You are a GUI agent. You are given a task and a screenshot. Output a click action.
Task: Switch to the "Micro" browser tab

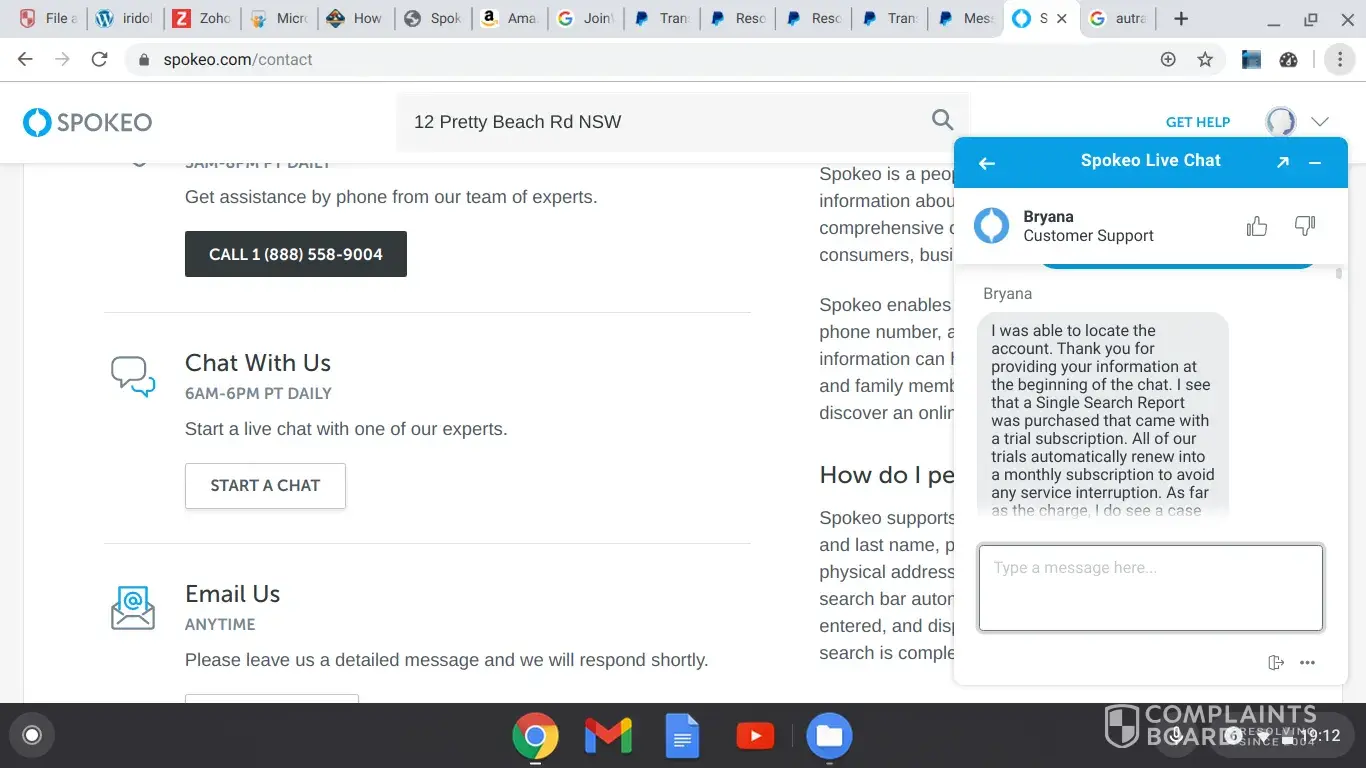pyautogui.click(x=278, y=19)
